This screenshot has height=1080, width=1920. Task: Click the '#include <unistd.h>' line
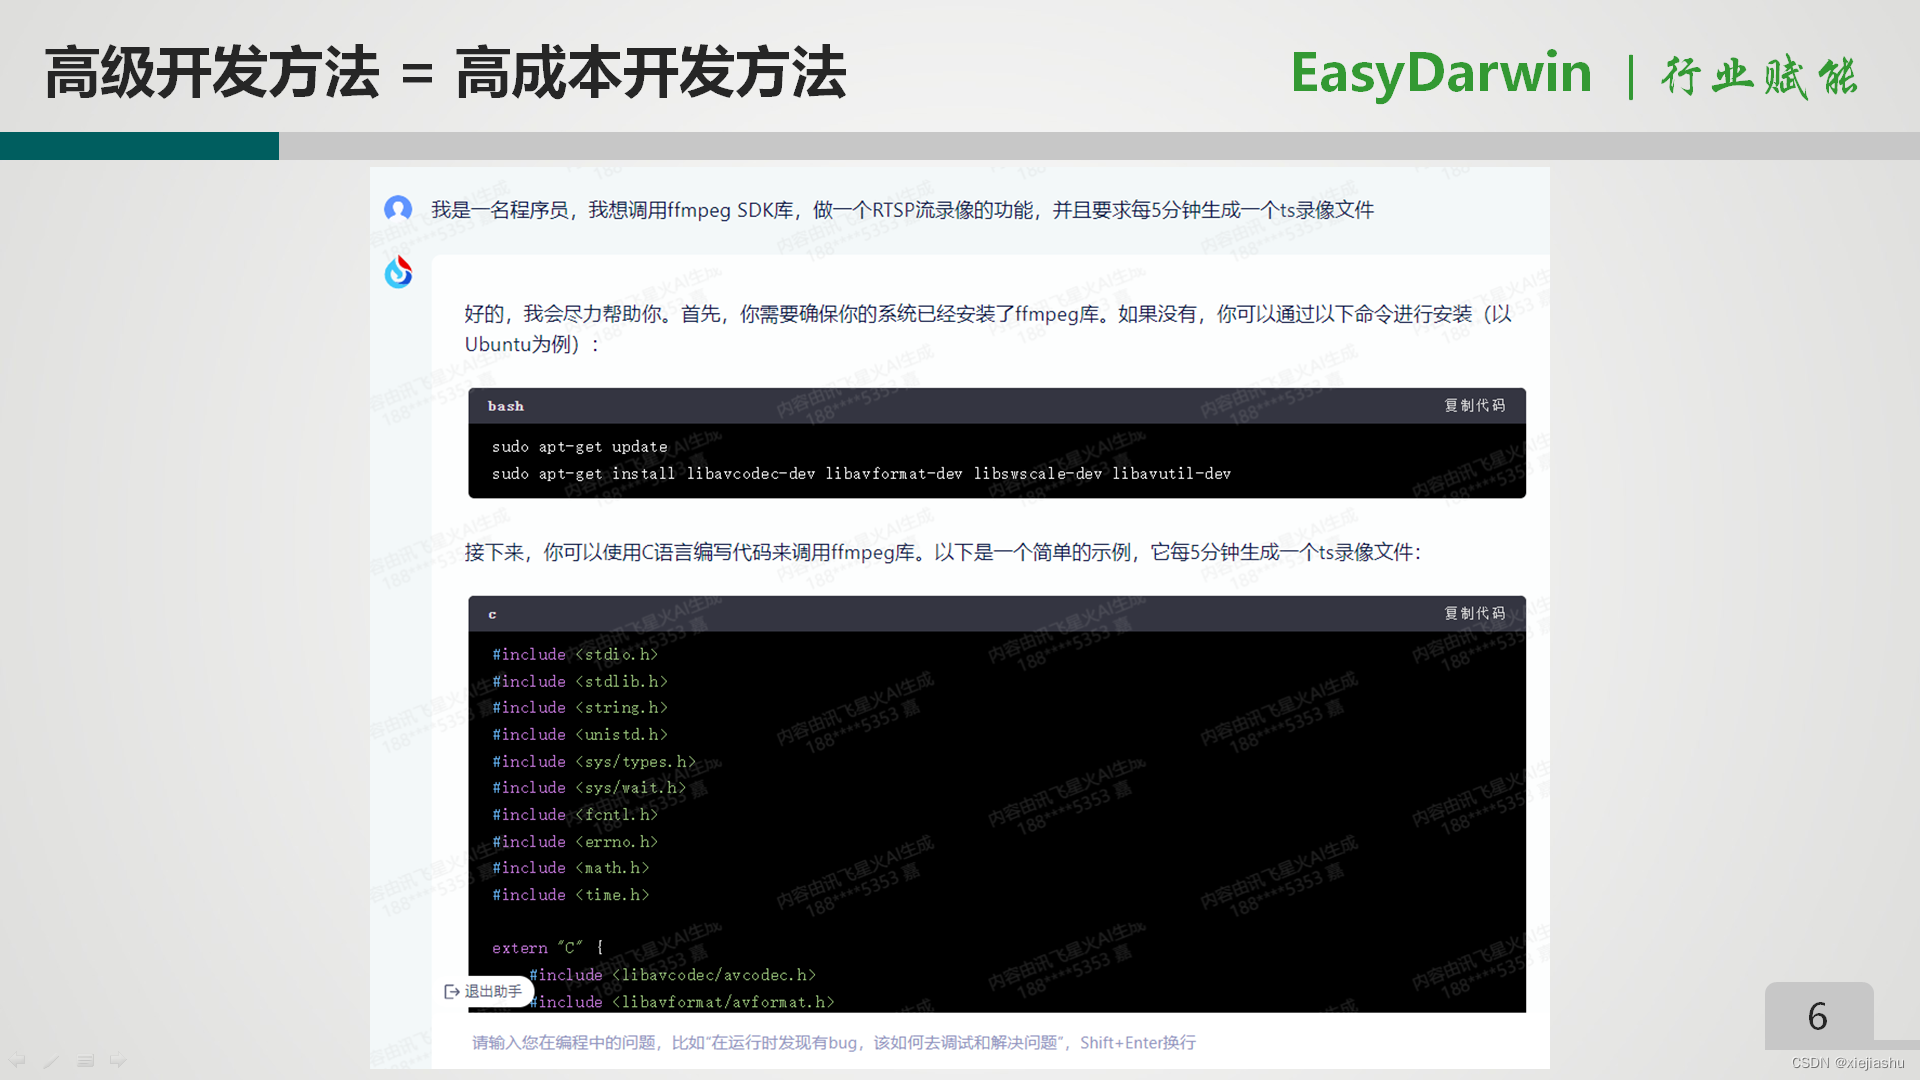(580, 734)
